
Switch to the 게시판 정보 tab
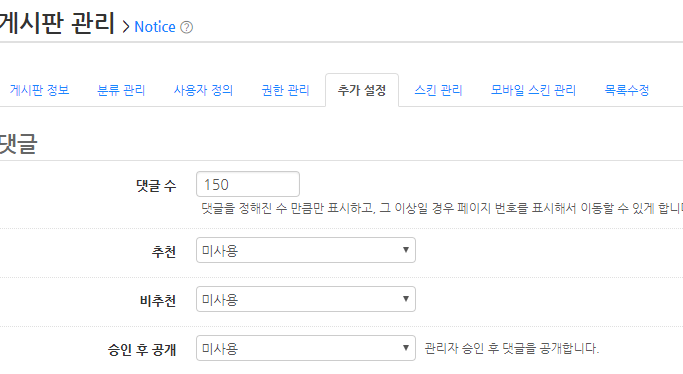(x=40, y=90)
